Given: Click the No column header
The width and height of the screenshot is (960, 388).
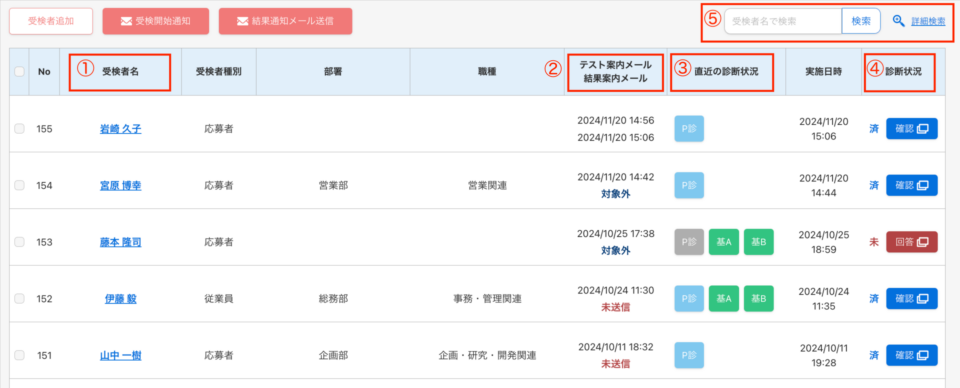Looking at the screenshot, I should 44,72.
